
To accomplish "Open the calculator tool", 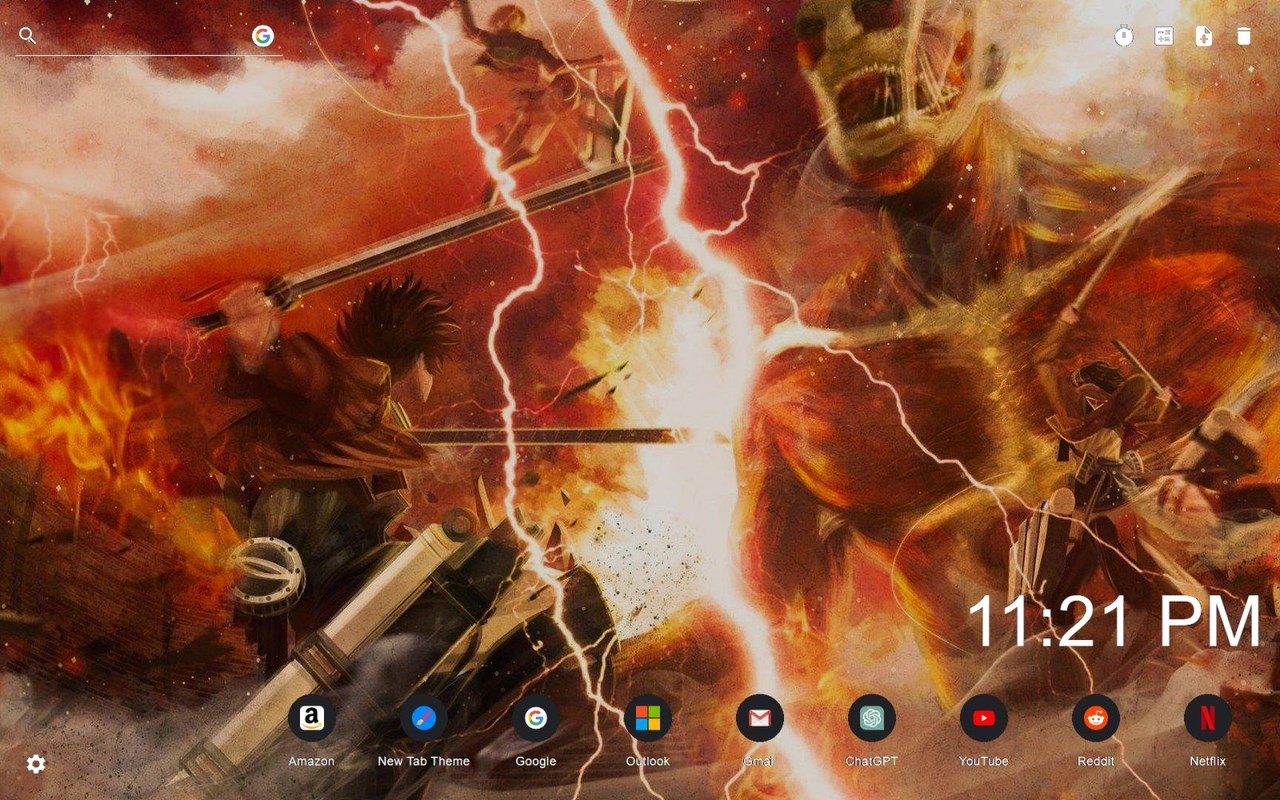I will point(1164,36).
